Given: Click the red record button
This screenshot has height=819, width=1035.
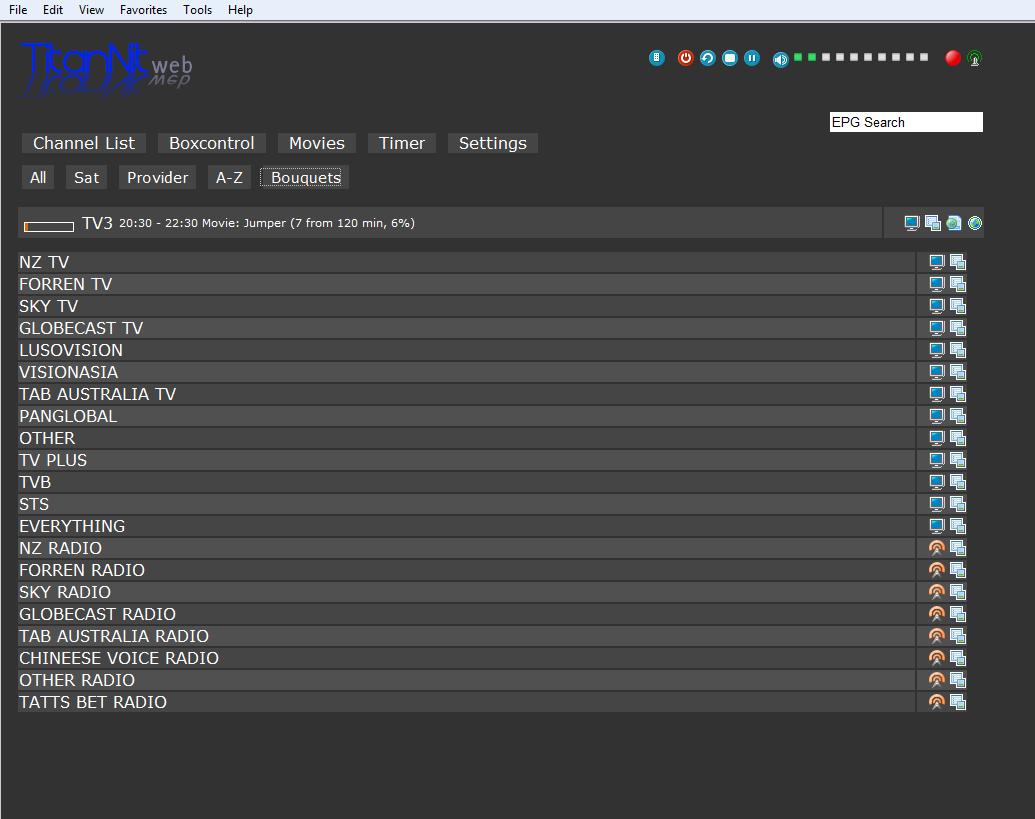Looking at the screenshot, I should pyautogui.click(x=953, y=58).
